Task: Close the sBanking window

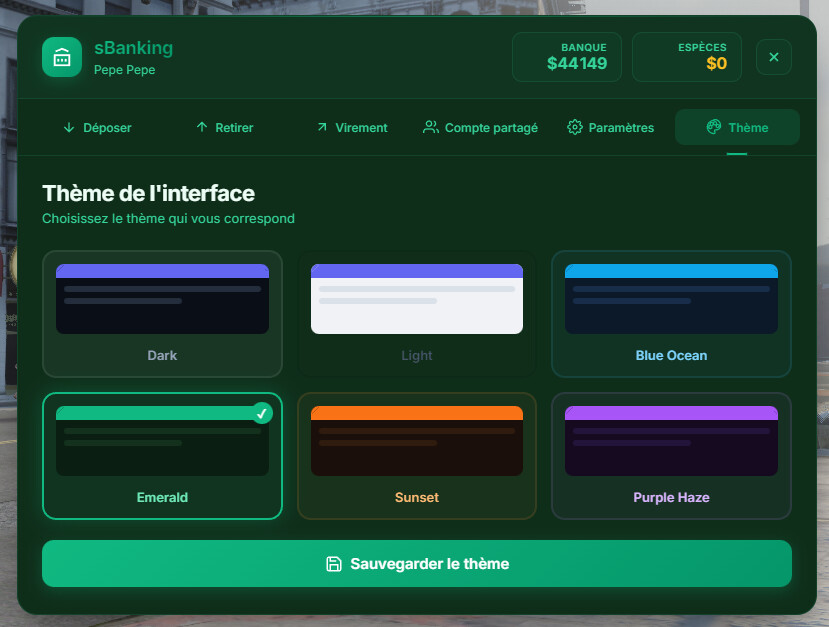Action: (x=773, y=57)
